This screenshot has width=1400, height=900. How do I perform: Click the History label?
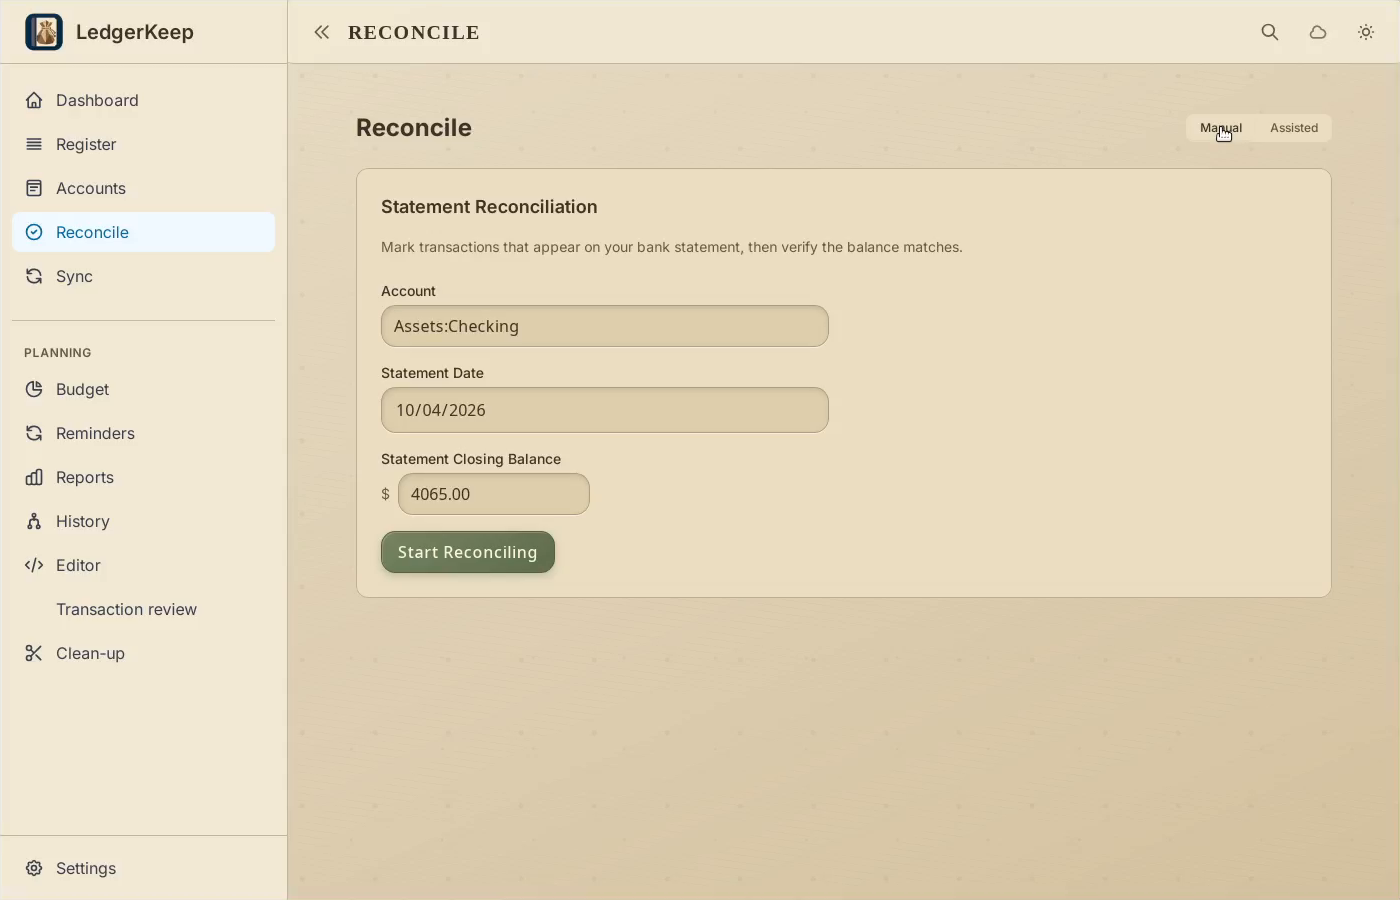83,521
